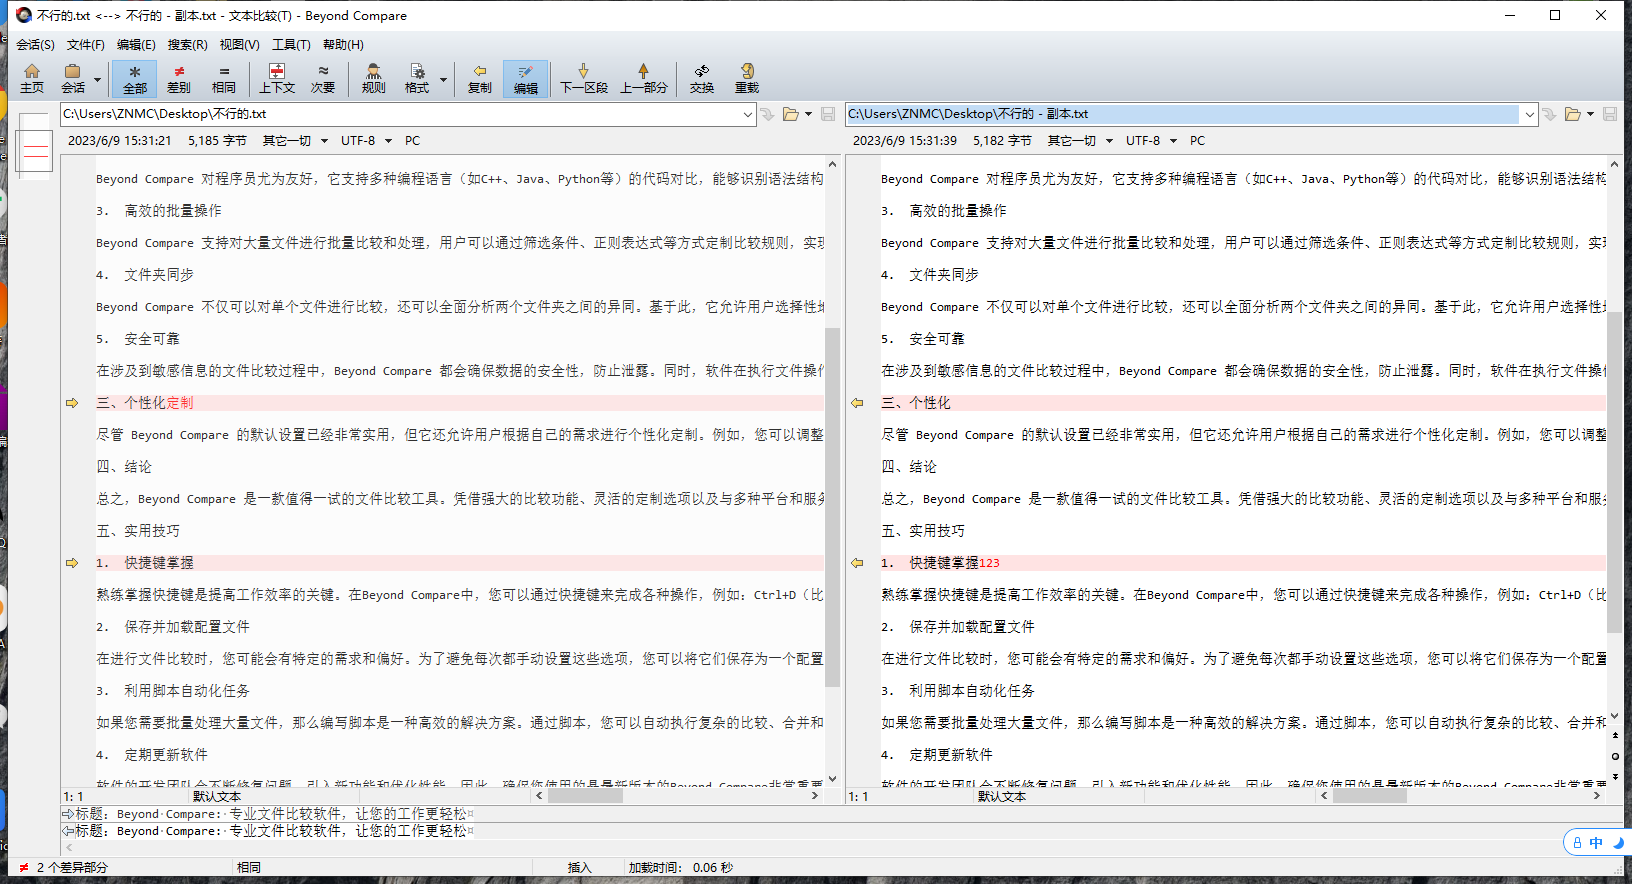
Task: Click the left pane open-folder browse icon
Action: pos(791,114)
